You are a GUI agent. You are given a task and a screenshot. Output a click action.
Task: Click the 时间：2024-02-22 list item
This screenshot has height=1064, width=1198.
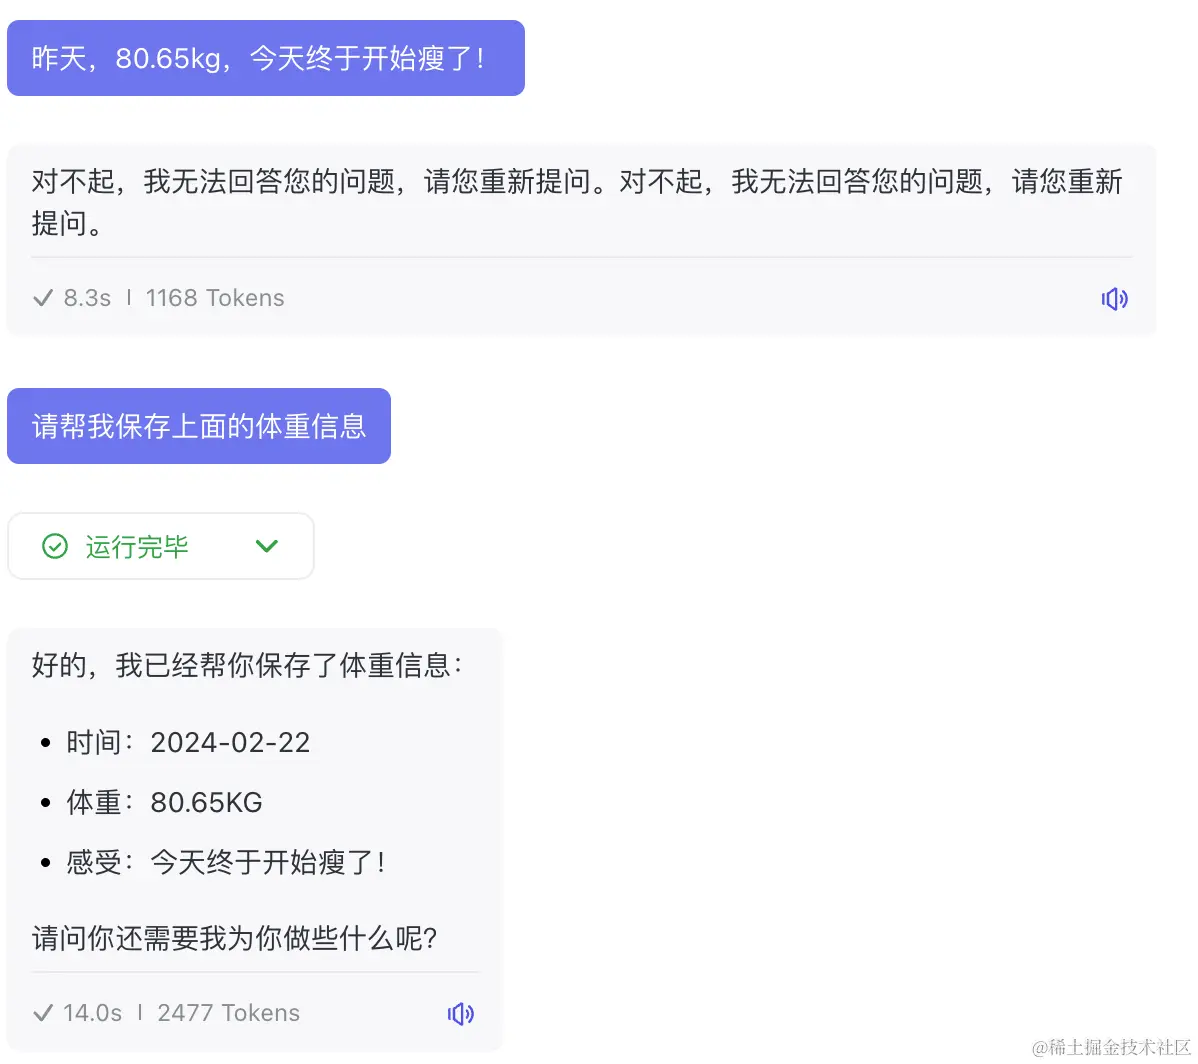pyautogui.click(x=188, y=742)
